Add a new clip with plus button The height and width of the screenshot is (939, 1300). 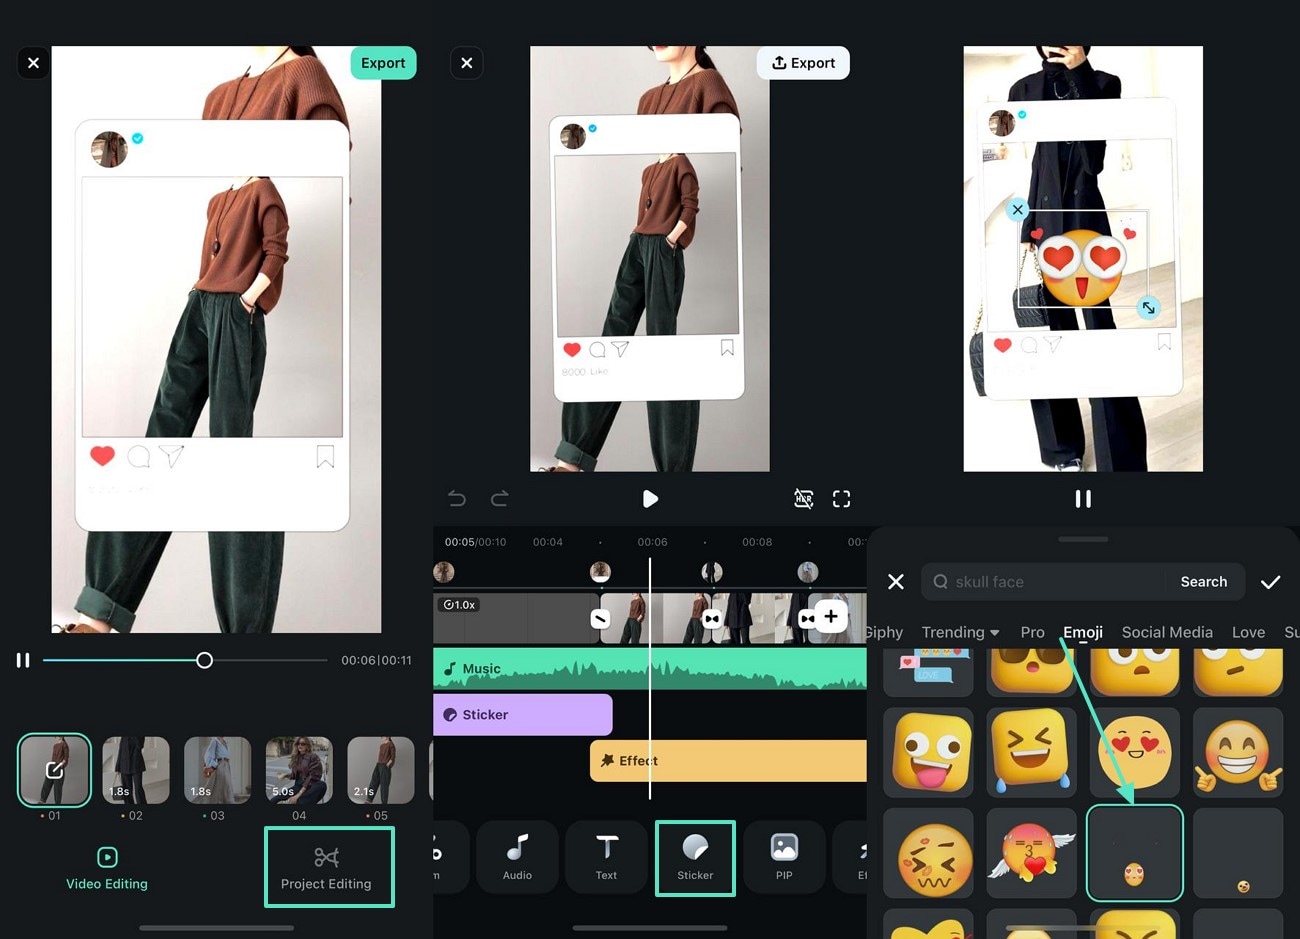pyautogui.click(x=831, y=616)
